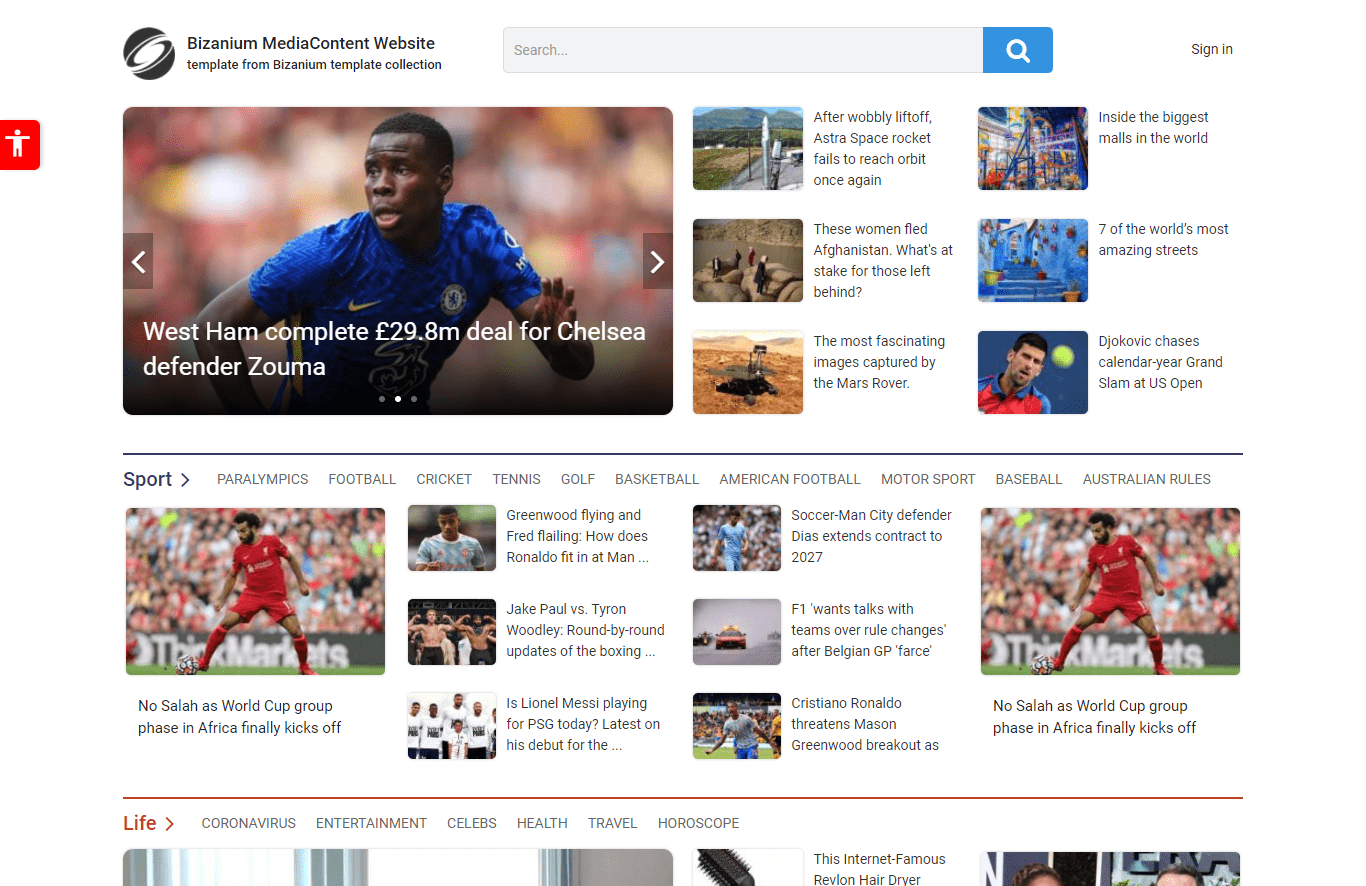Click the amazing streets thumbnail
This screenshot has height=886, width=1366.
coord(1033,260)
